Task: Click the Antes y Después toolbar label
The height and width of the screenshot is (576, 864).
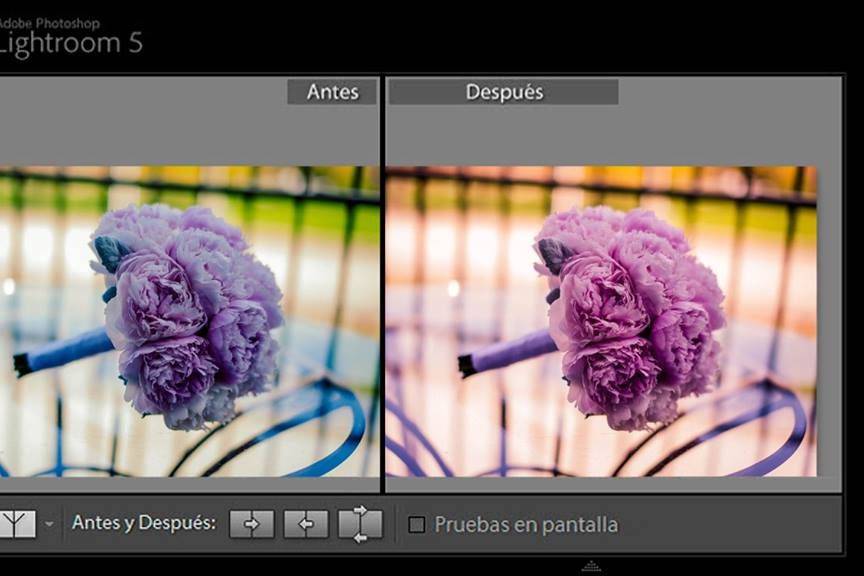Action: point(144,523)
